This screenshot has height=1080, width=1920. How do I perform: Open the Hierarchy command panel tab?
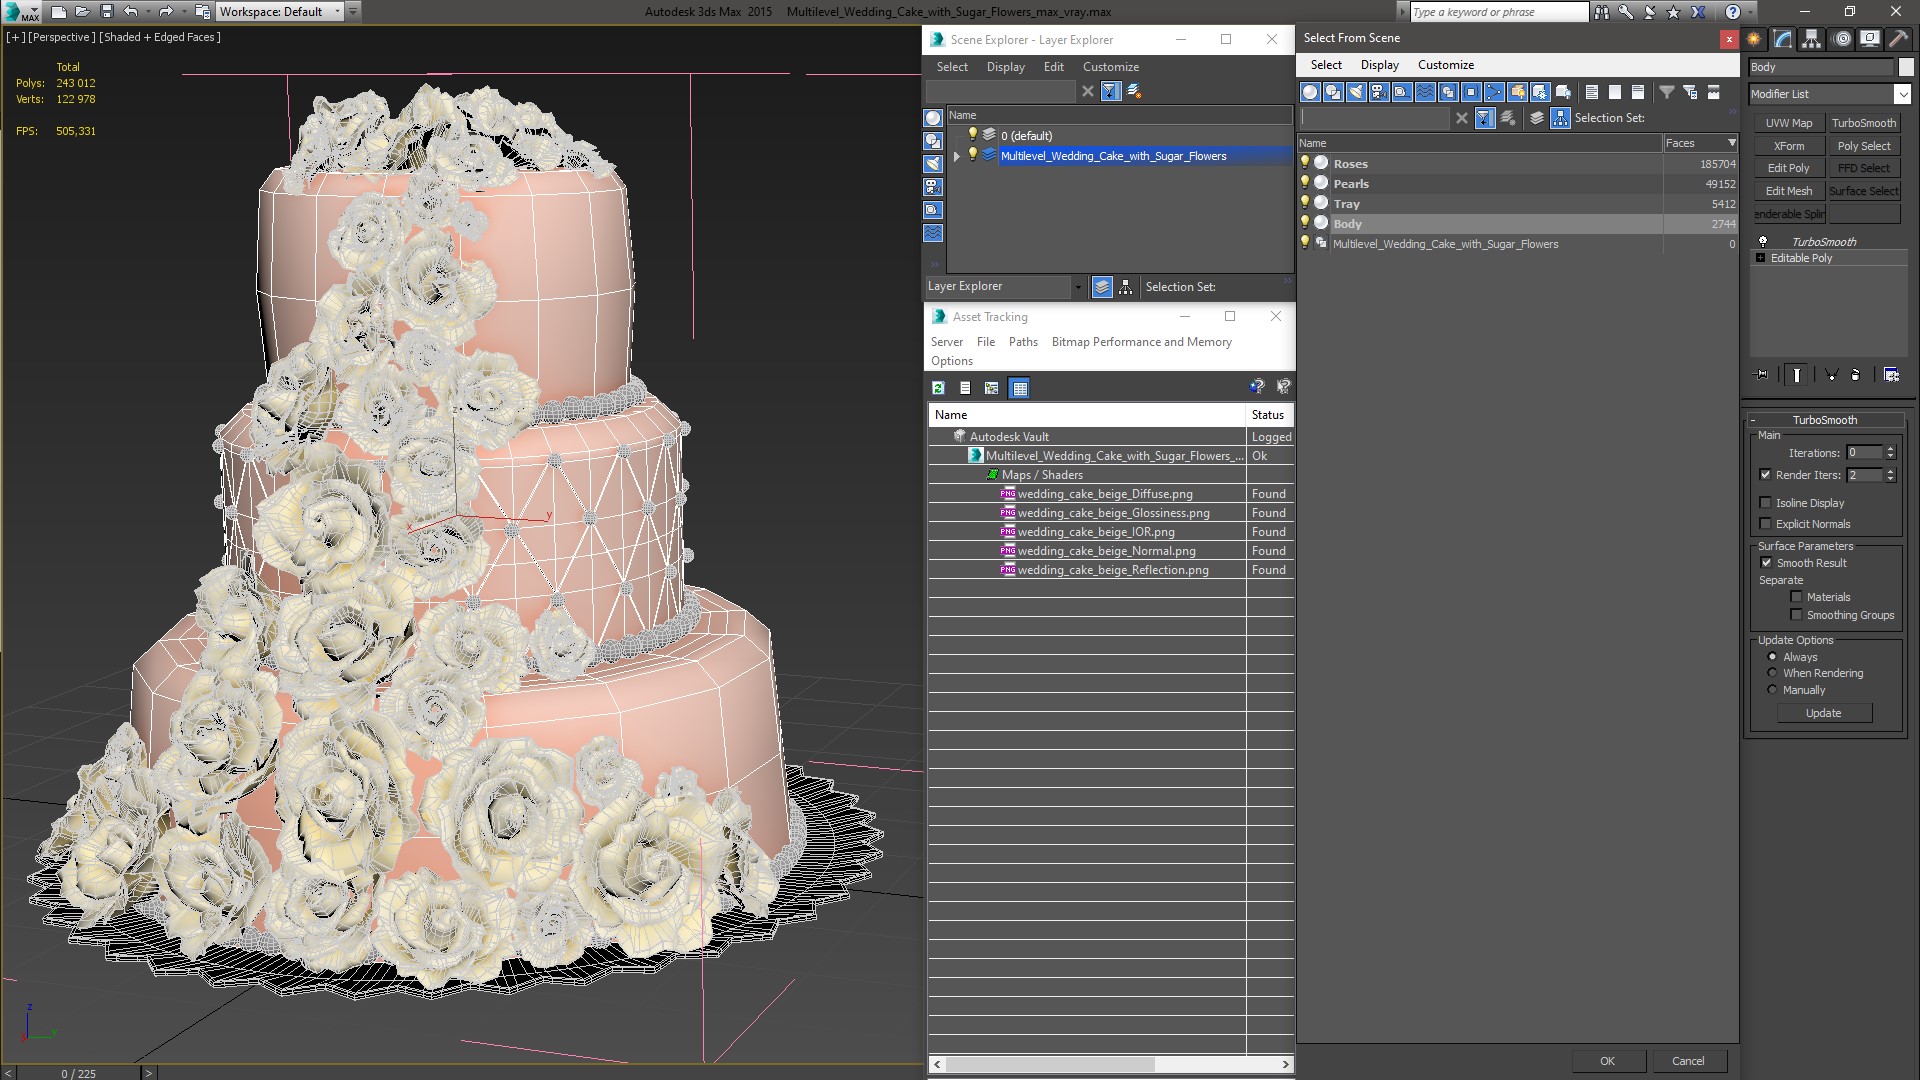click(x=1812, y=39)
